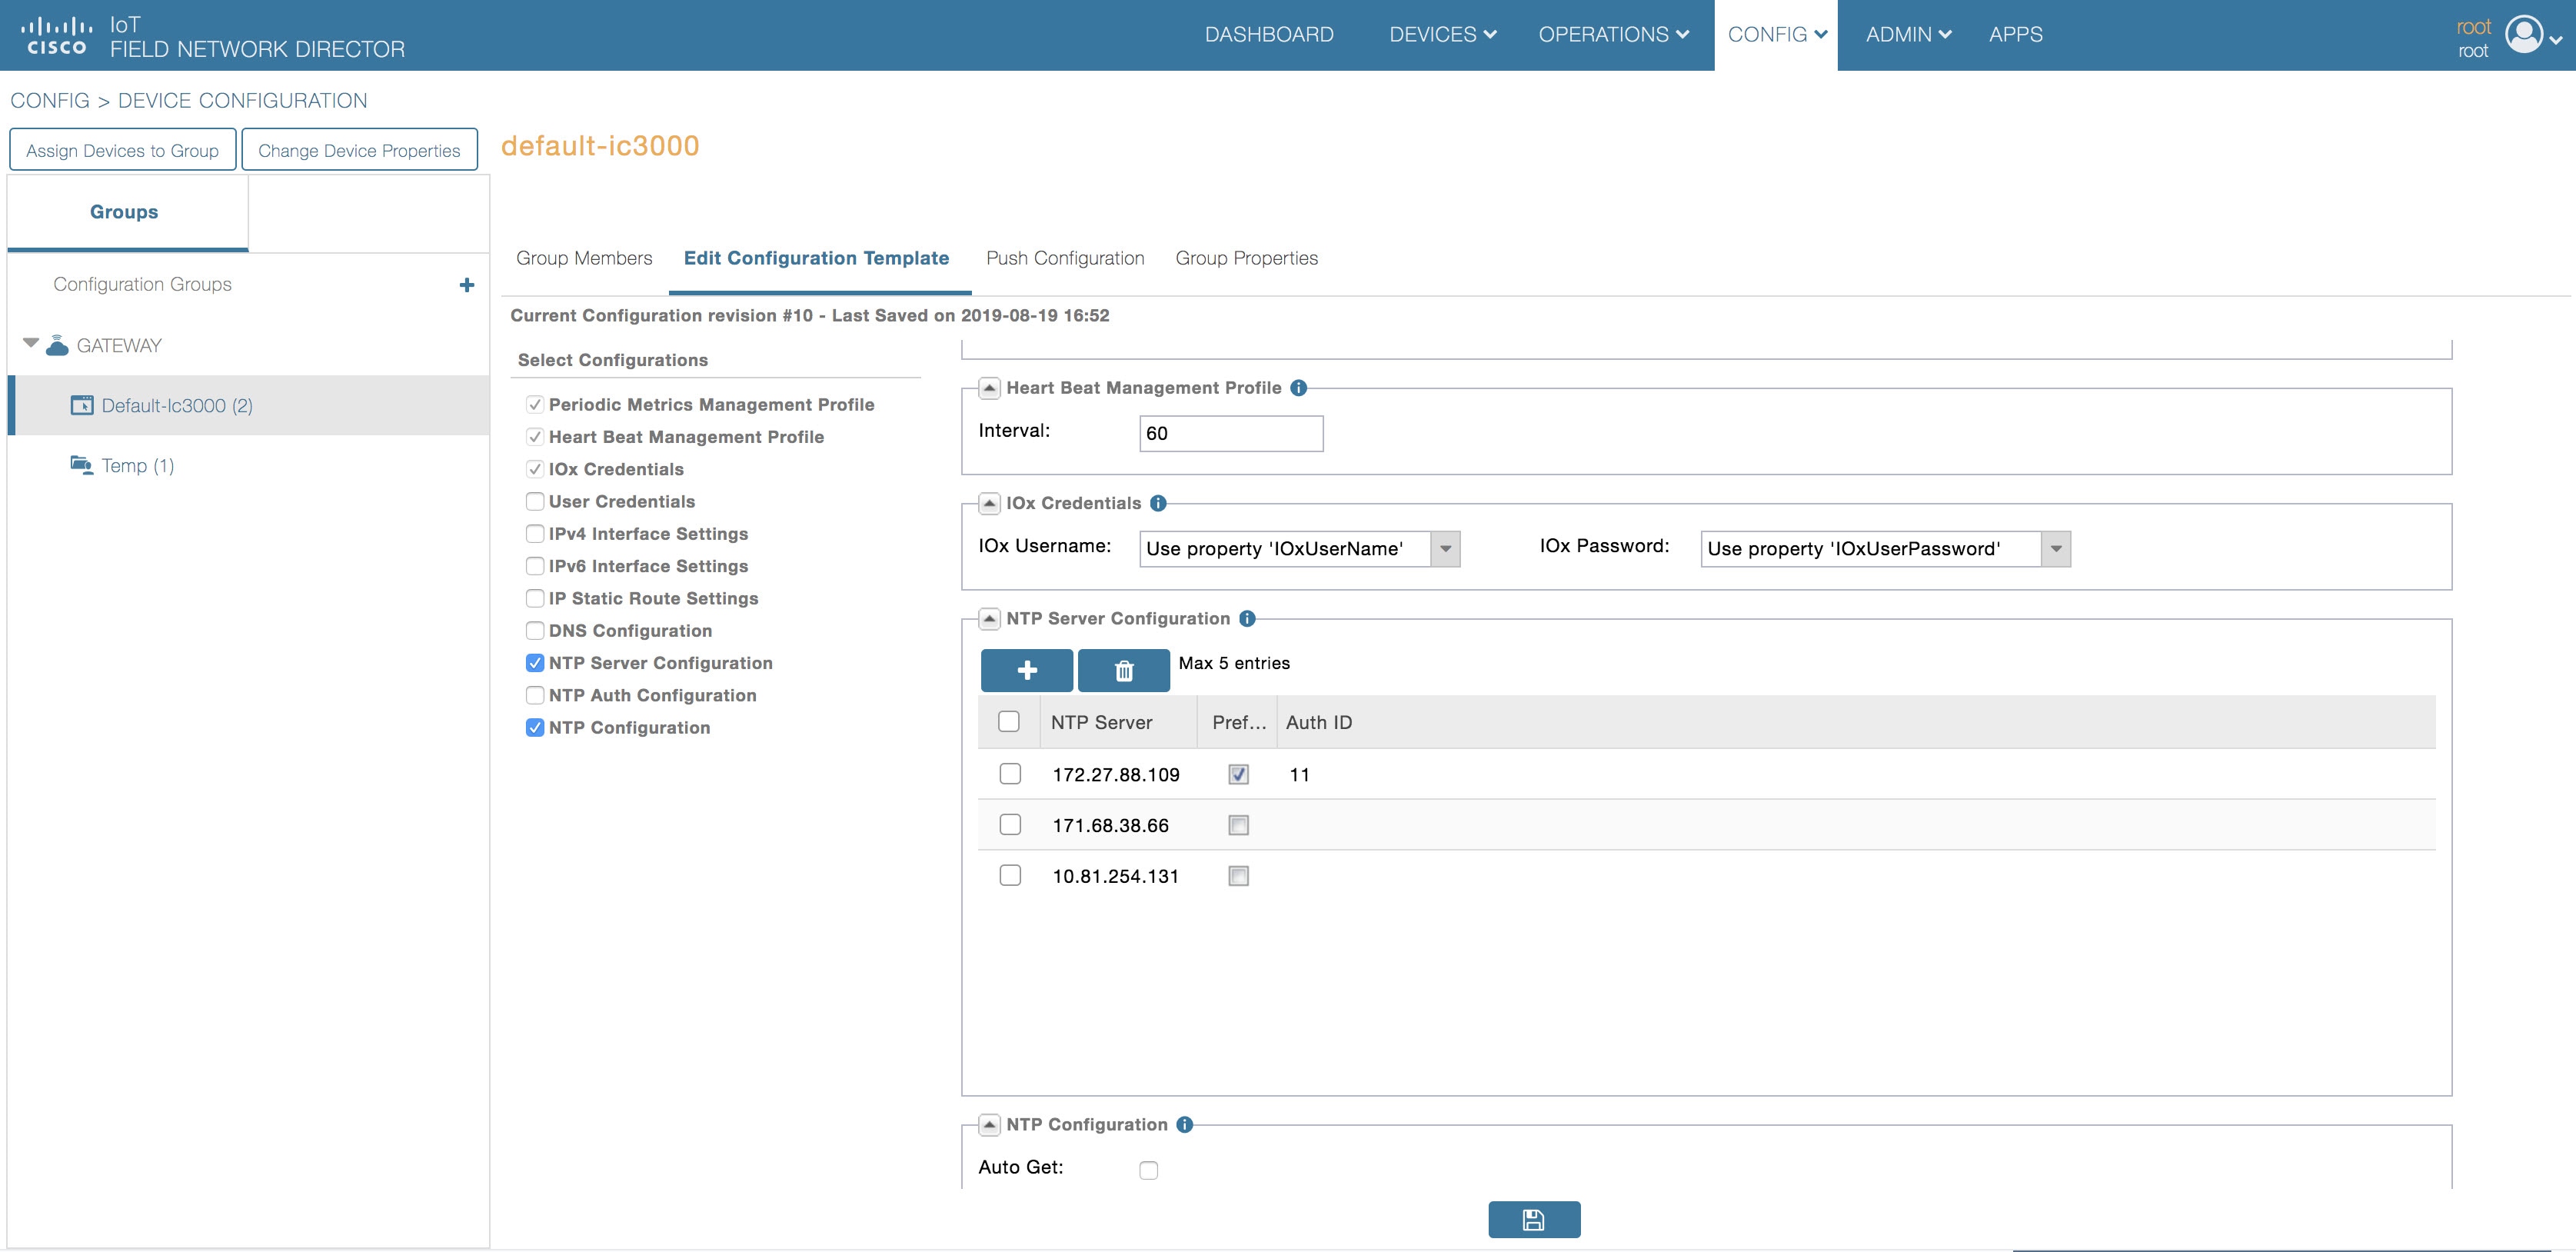Uncheck Preferred for server 172.27.88.109

(1238, 773)
